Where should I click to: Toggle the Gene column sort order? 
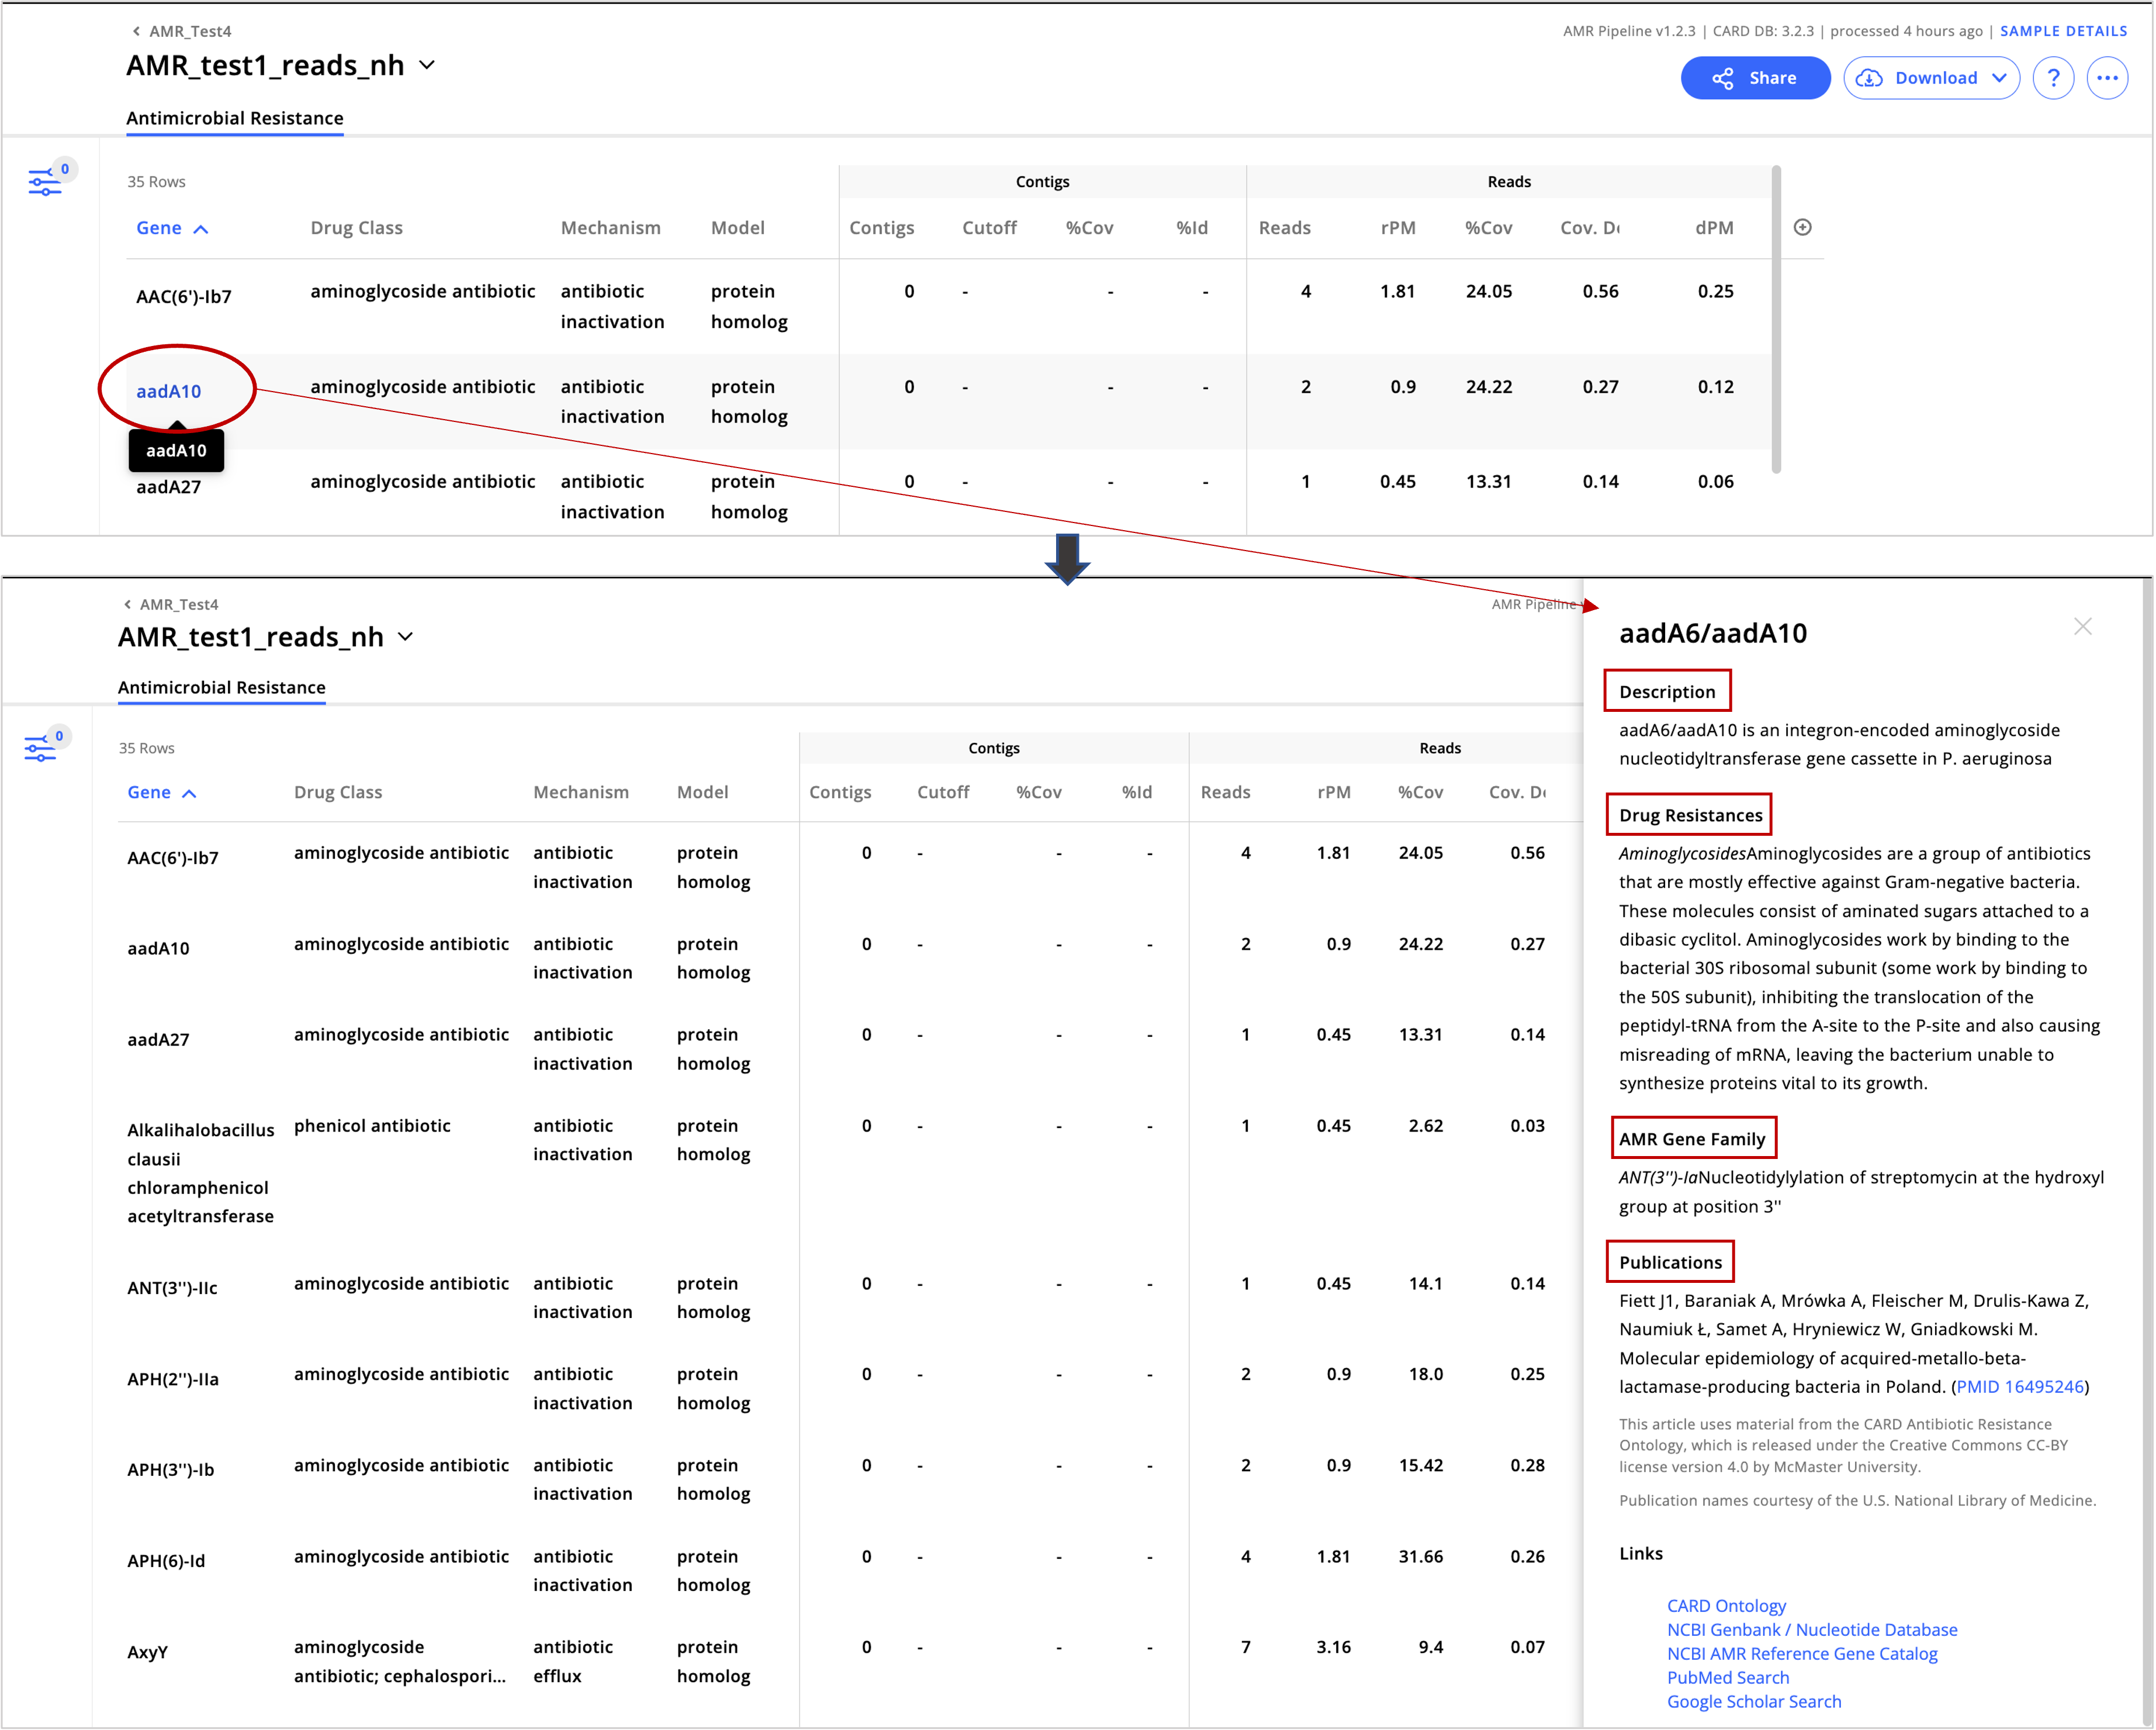[172, 228]
